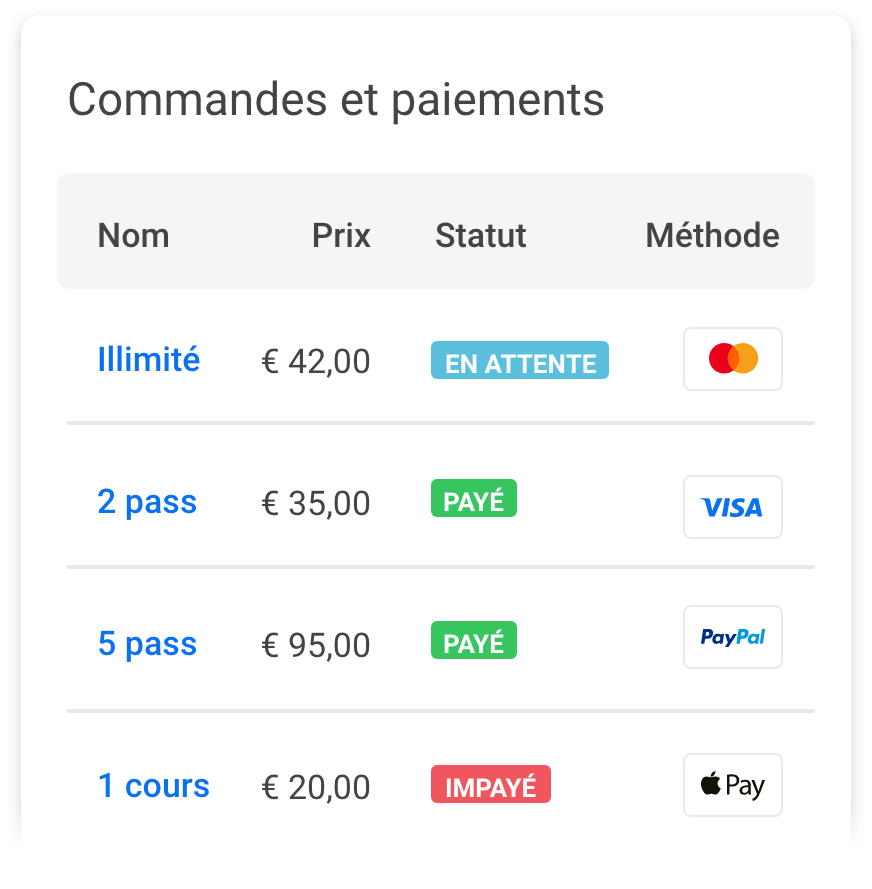Screen dimensions: 872x889
Task: Select the € 95,00 price cell
Action: point(316,645)
